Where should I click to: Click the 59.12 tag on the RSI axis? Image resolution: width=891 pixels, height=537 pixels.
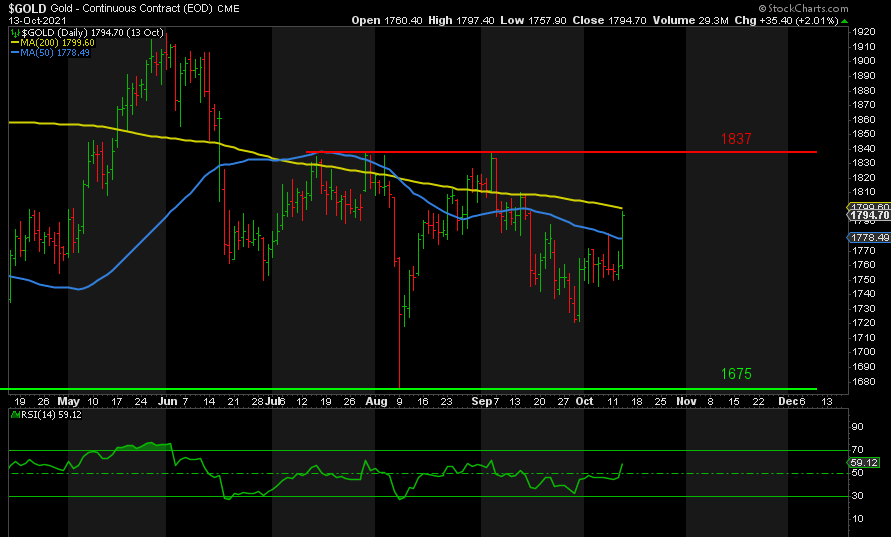click(x=865, y=463)
